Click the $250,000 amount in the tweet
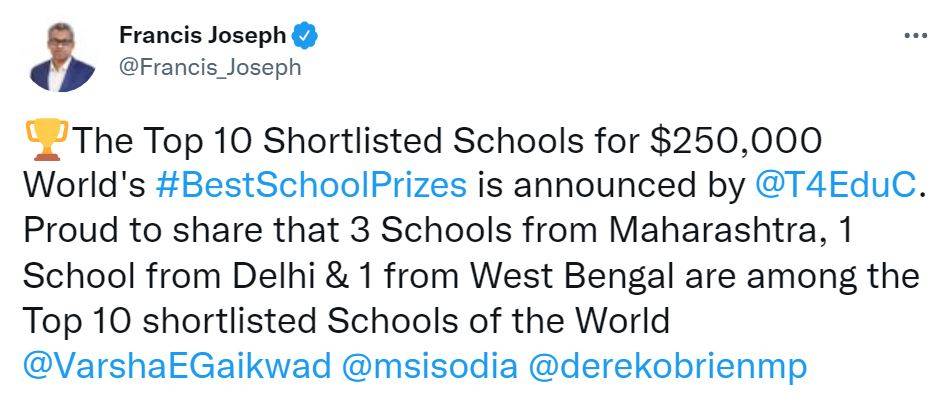The height and width of the screenshot is (408, 945). click(735, 141)
